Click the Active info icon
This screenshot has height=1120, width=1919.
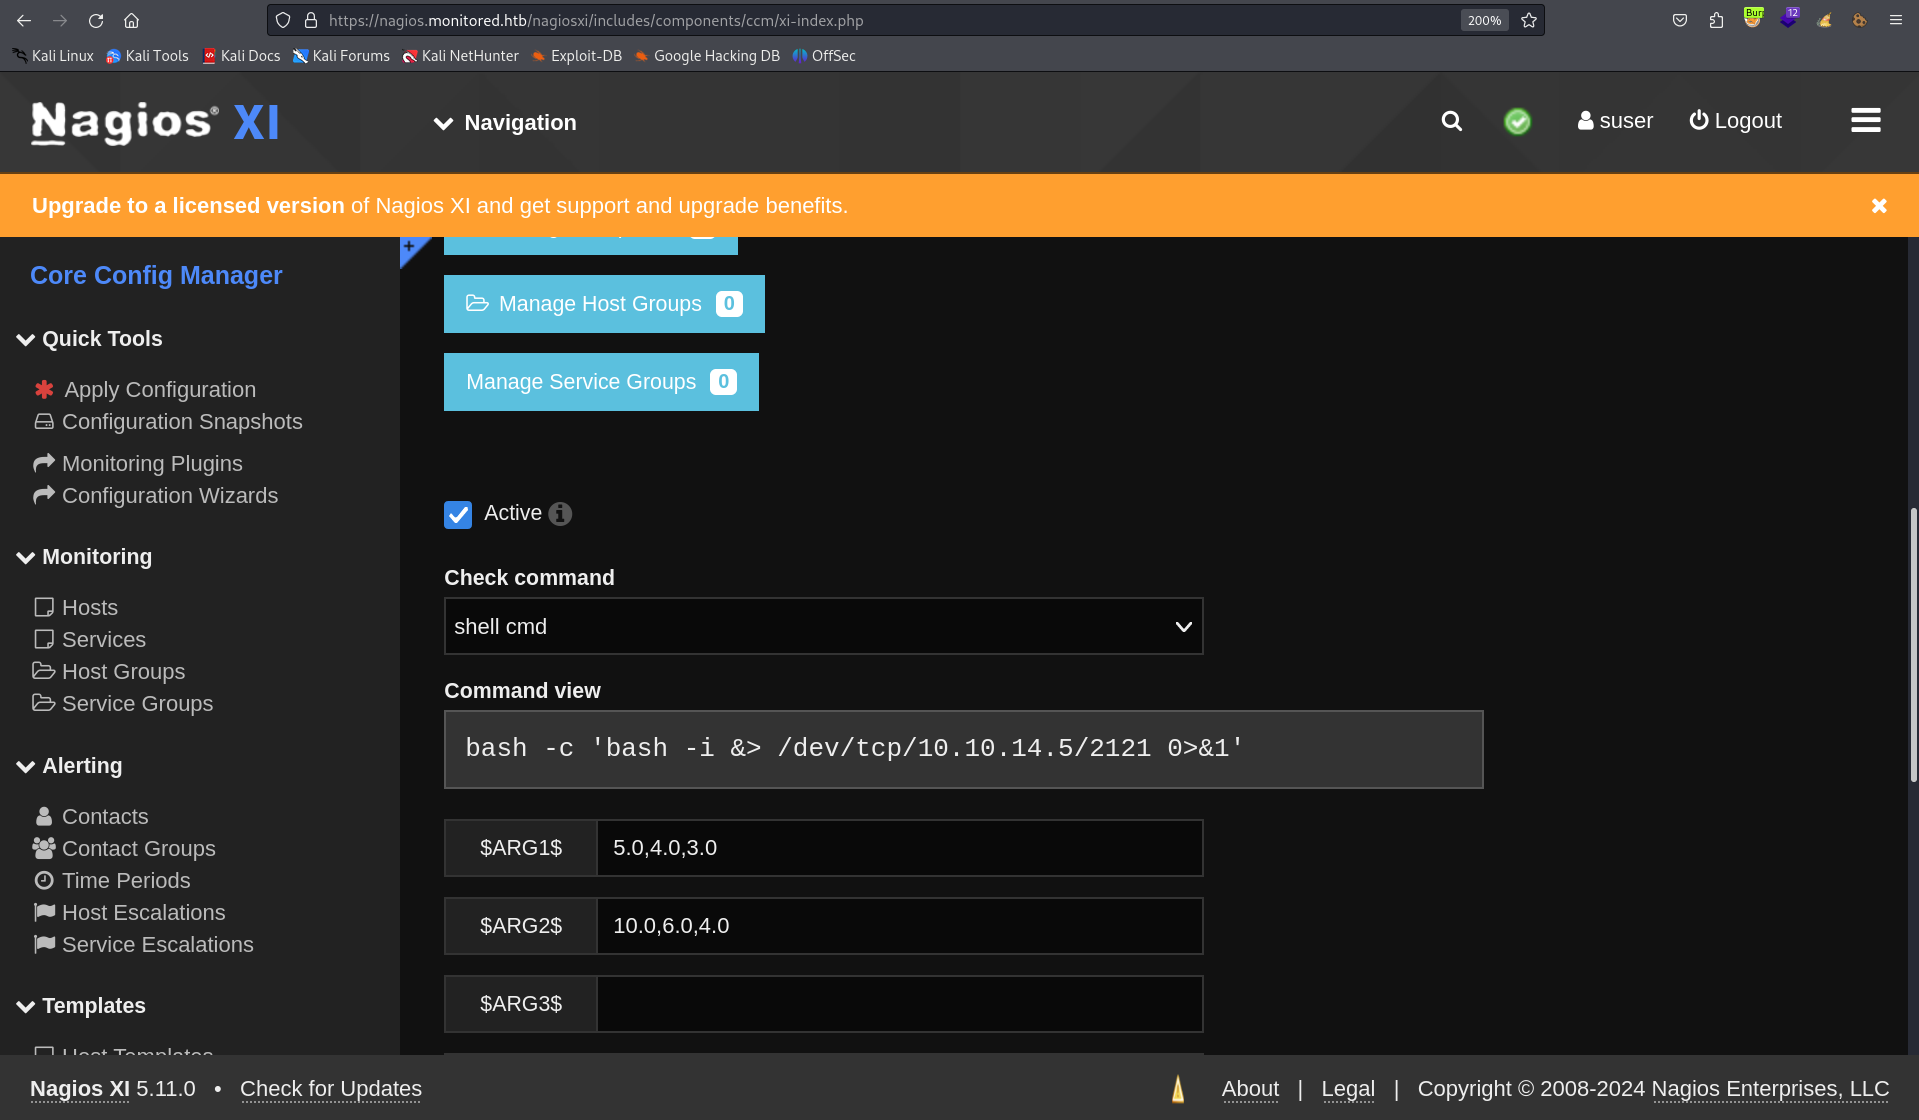click(x=560, y=514)
